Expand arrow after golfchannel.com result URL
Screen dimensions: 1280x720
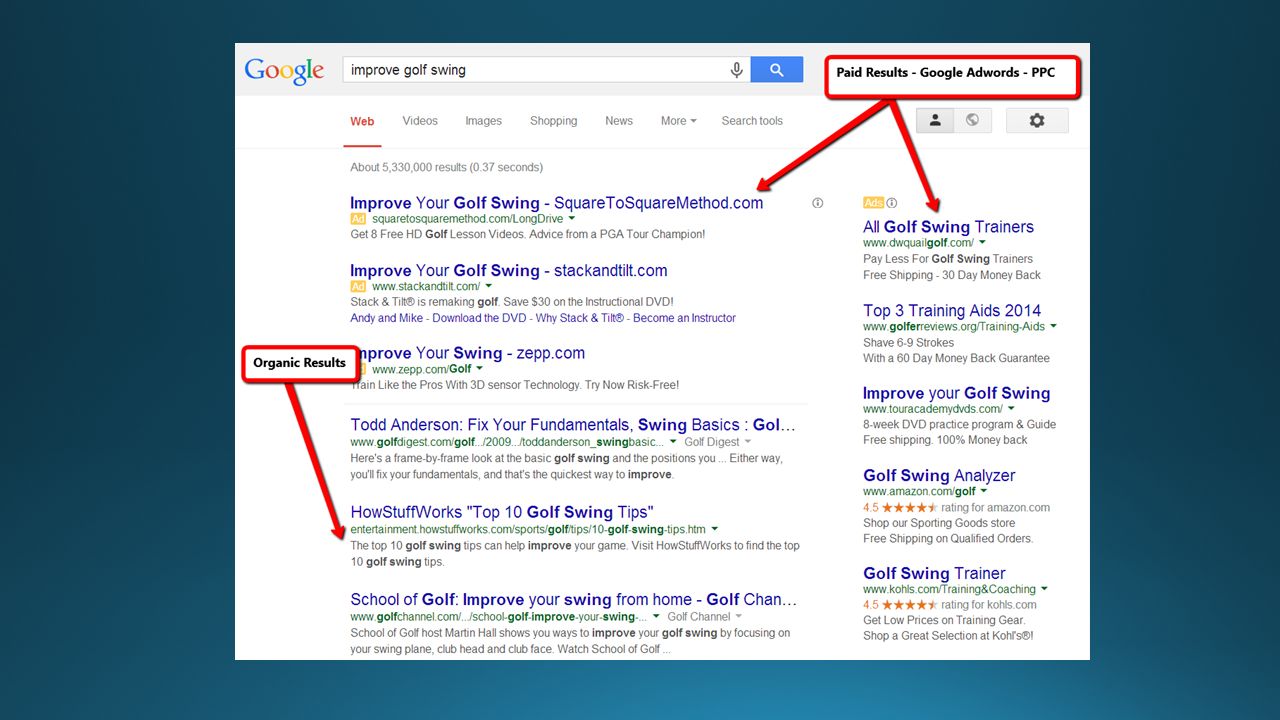point(657,616)
